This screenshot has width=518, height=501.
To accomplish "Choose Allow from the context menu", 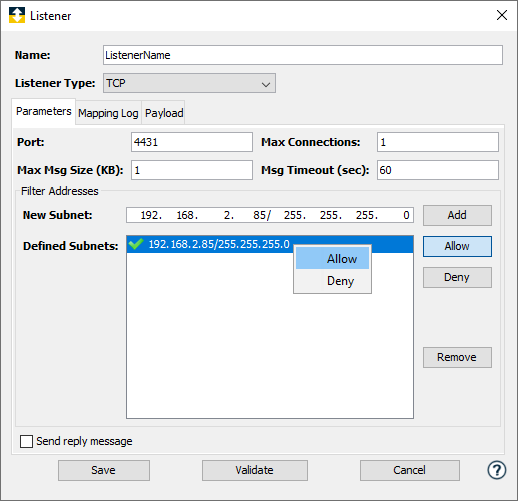I will tap(332, 259).
